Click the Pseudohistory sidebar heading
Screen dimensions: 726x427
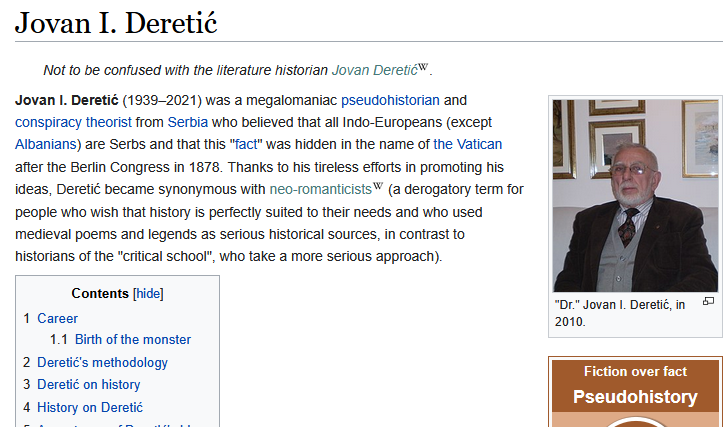(635, 397)
